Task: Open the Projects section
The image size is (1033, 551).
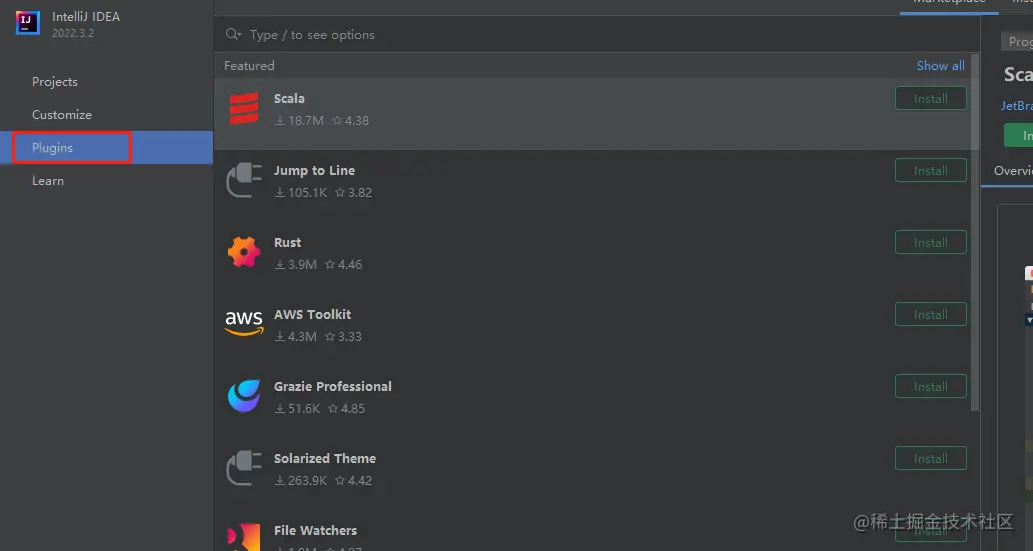Action: point(55,82)
